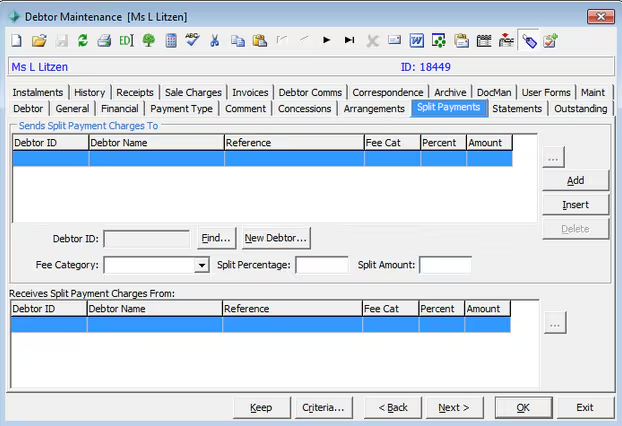Image resolution: width=622 pixels, height=426 pixels.
Task: Click the New Debtor... button
Action: coord(275,238)
